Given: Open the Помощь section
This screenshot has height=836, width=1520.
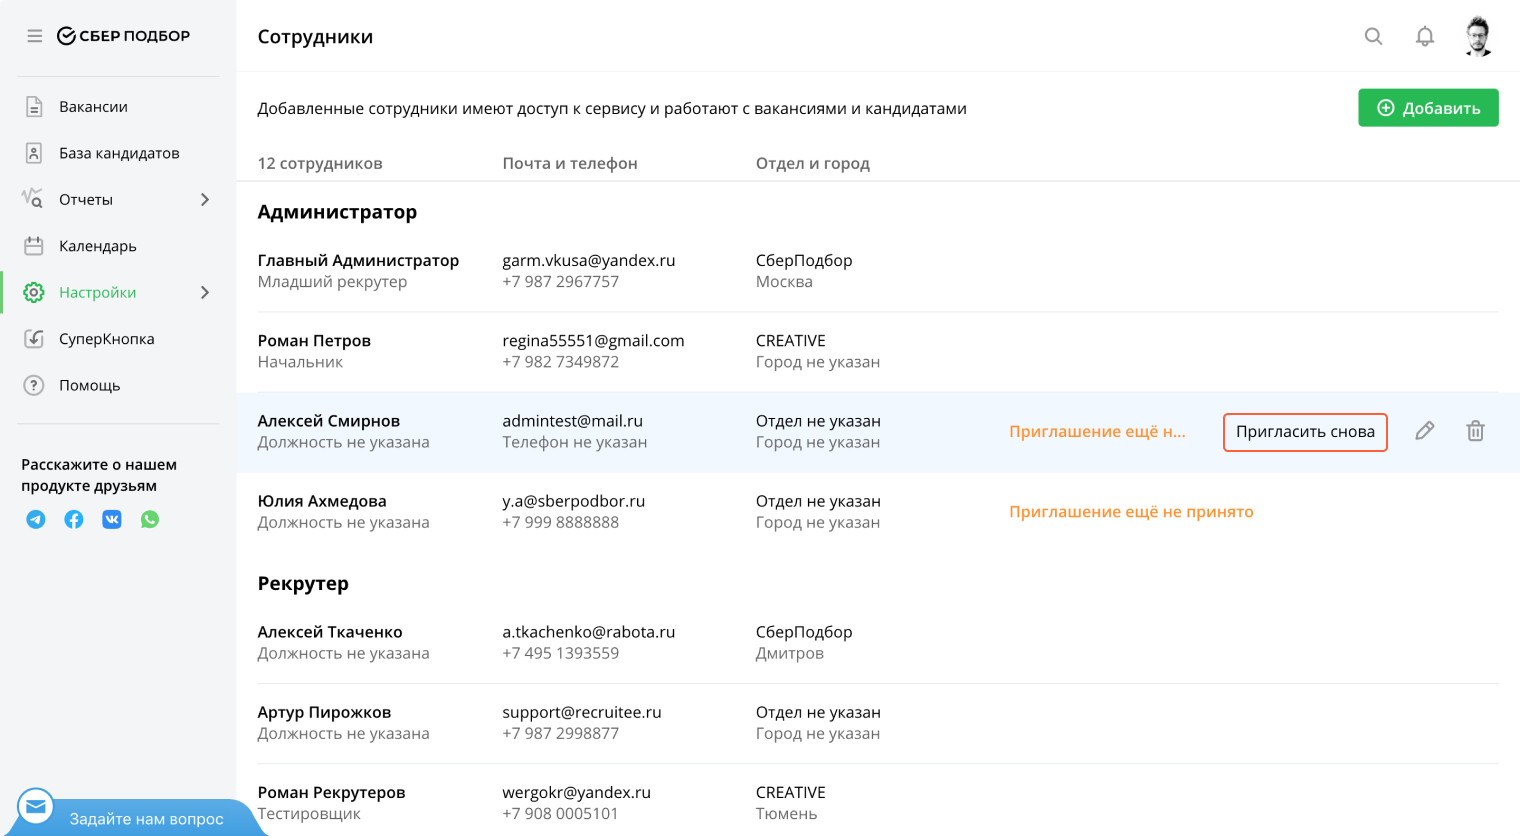Looking at the screenshot, I should tap(89, 386).
